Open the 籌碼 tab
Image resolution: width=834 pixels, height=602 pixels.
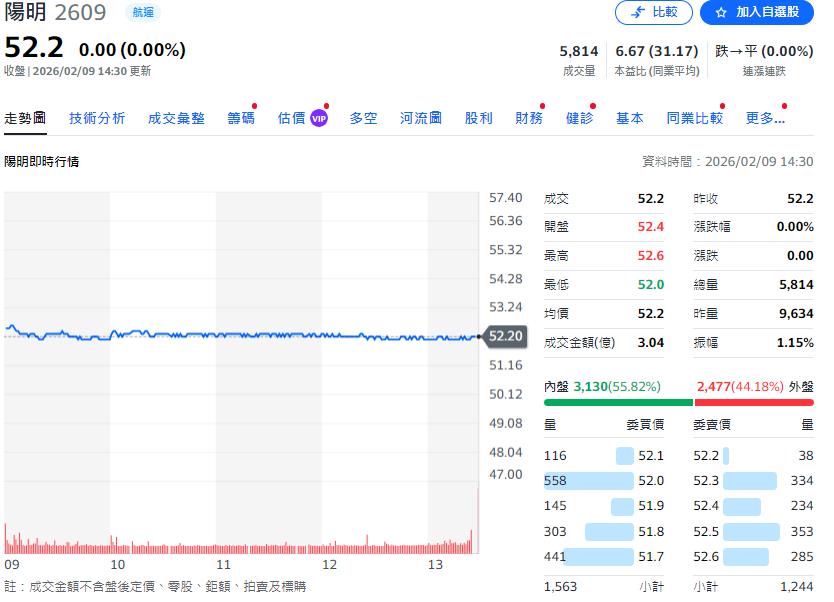tap(241, 117)
